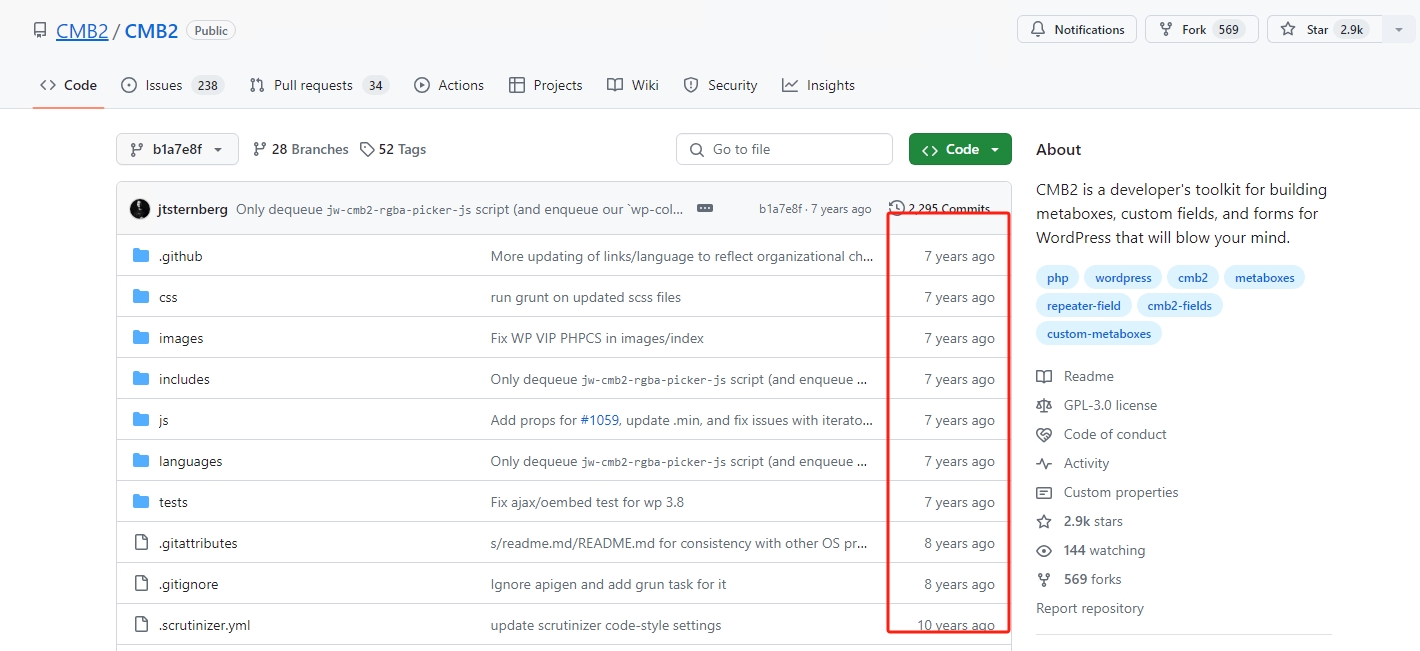Open the js folder
The width and height of the screenshot is (1420, 651).
[164, 420]
